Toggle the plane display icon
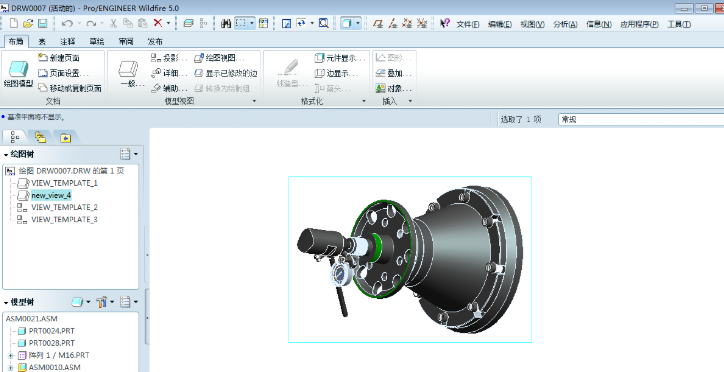The image size is (724, 372). [x=378, y=23]
